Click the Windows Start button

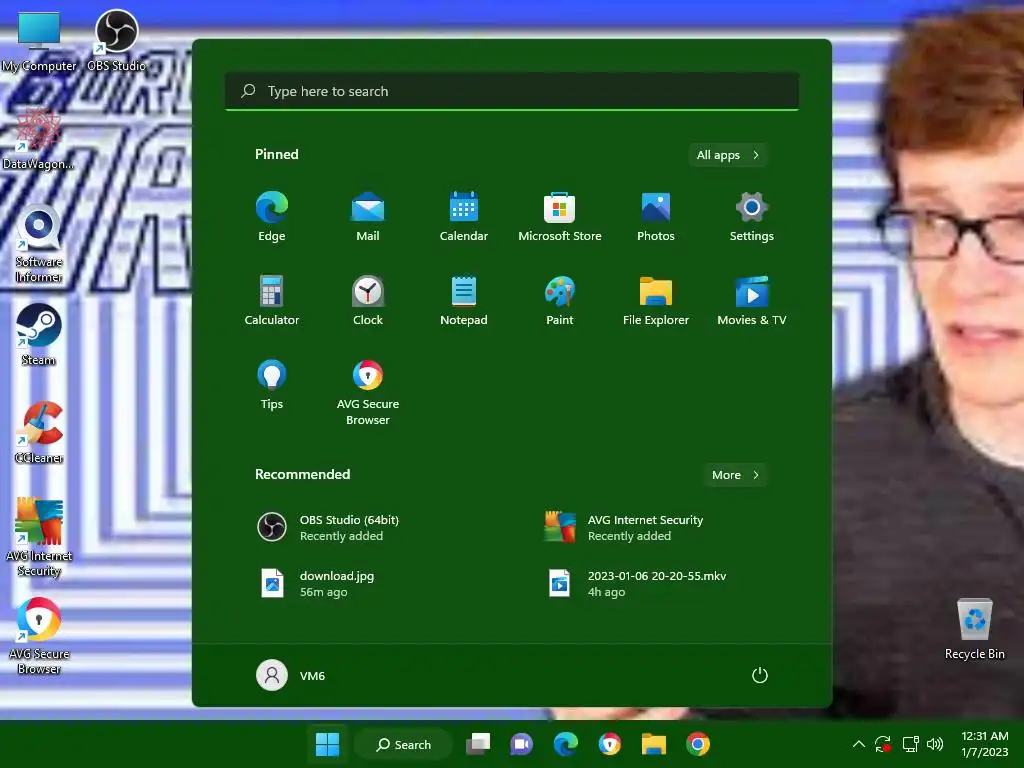click(327, 744)
